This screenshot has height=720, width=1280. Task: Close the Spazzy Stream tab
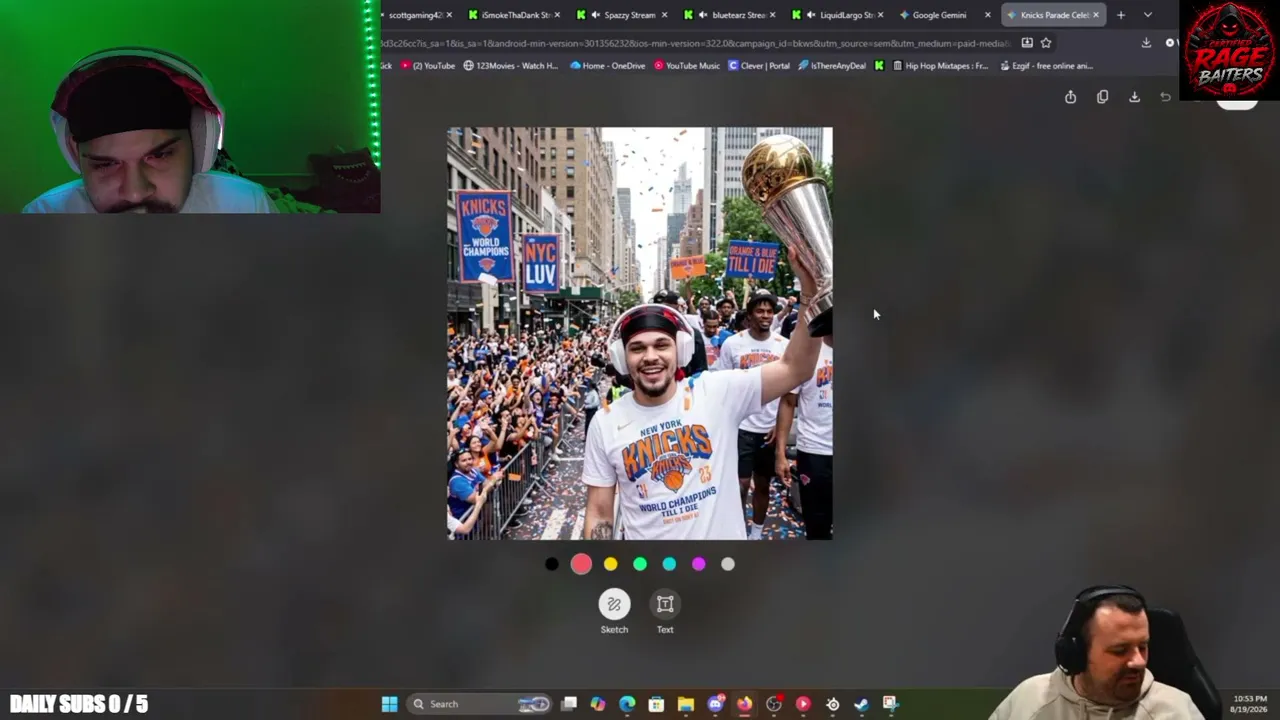coord(665,15)
